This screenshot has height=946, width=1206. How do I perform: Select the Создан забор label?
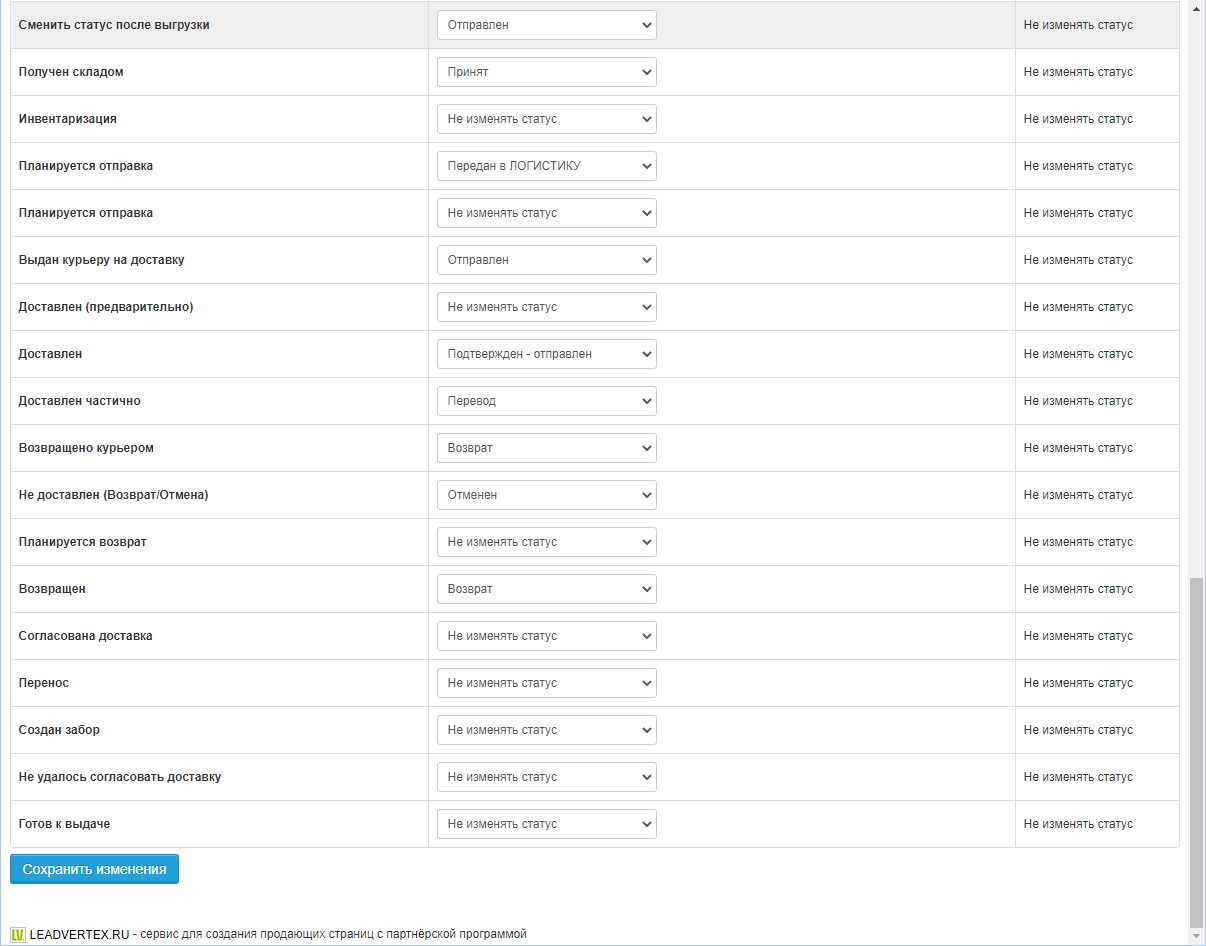click(59, 730)
